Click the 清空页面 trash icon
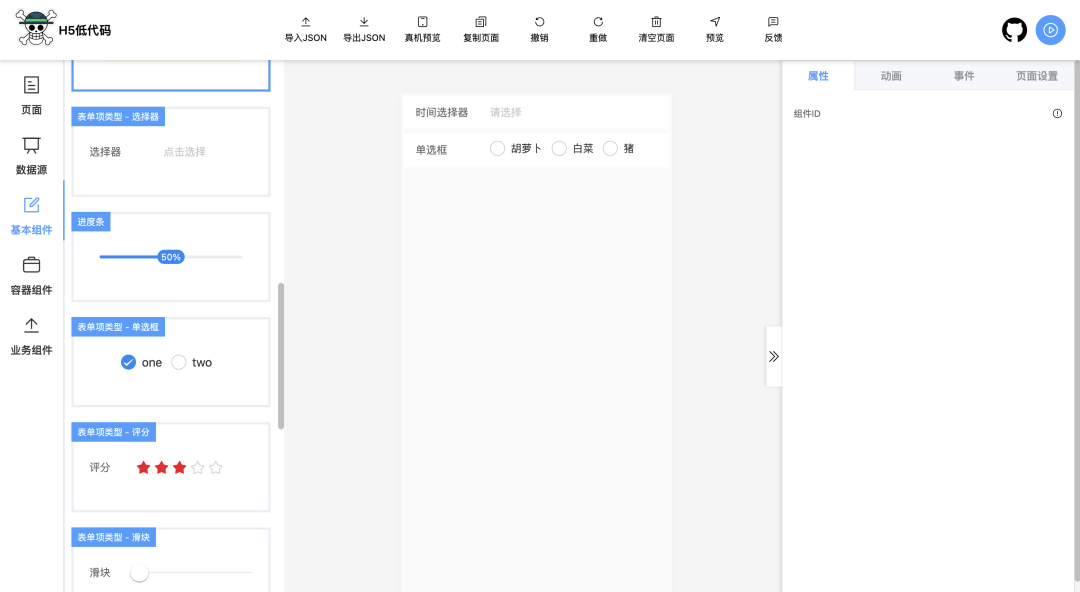Screen dimensions: 1080x592 [x=656, y=22]
